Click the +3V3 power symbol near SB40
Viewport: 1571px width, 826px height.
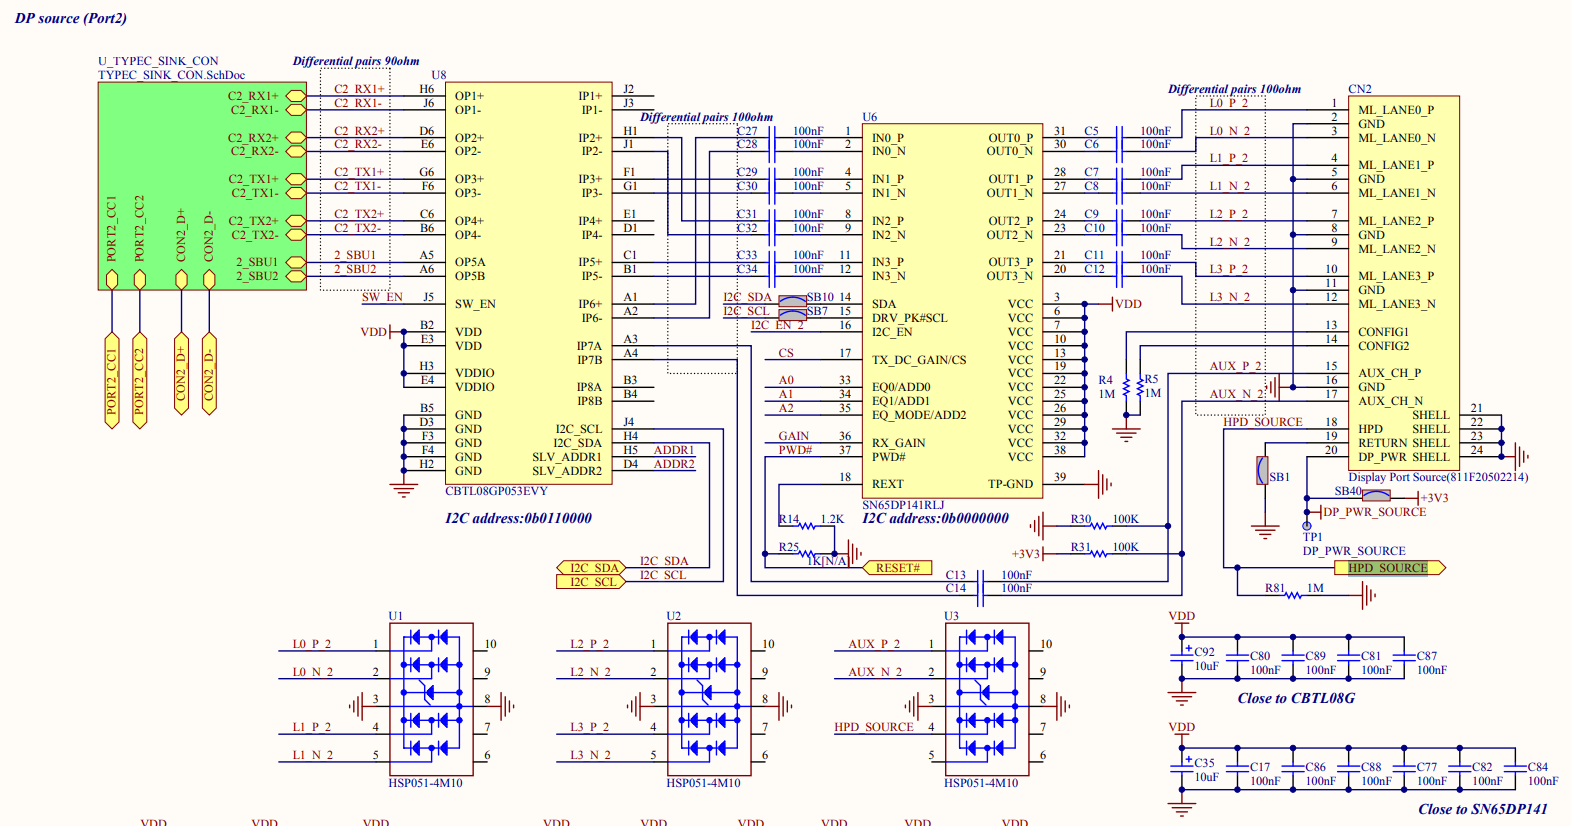click(x=1434, y=497)
